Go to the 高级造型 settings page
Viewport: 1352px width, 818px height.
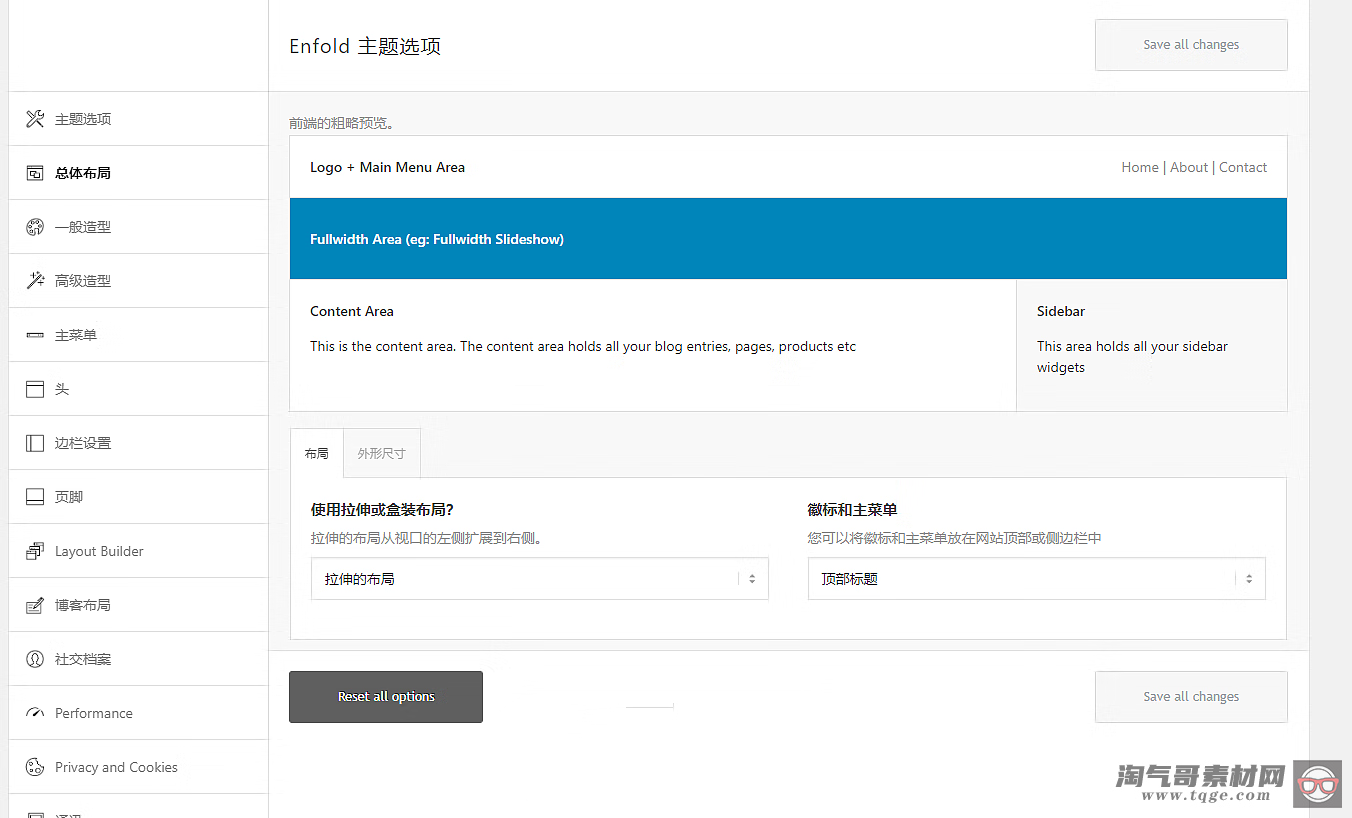[138, 281]
